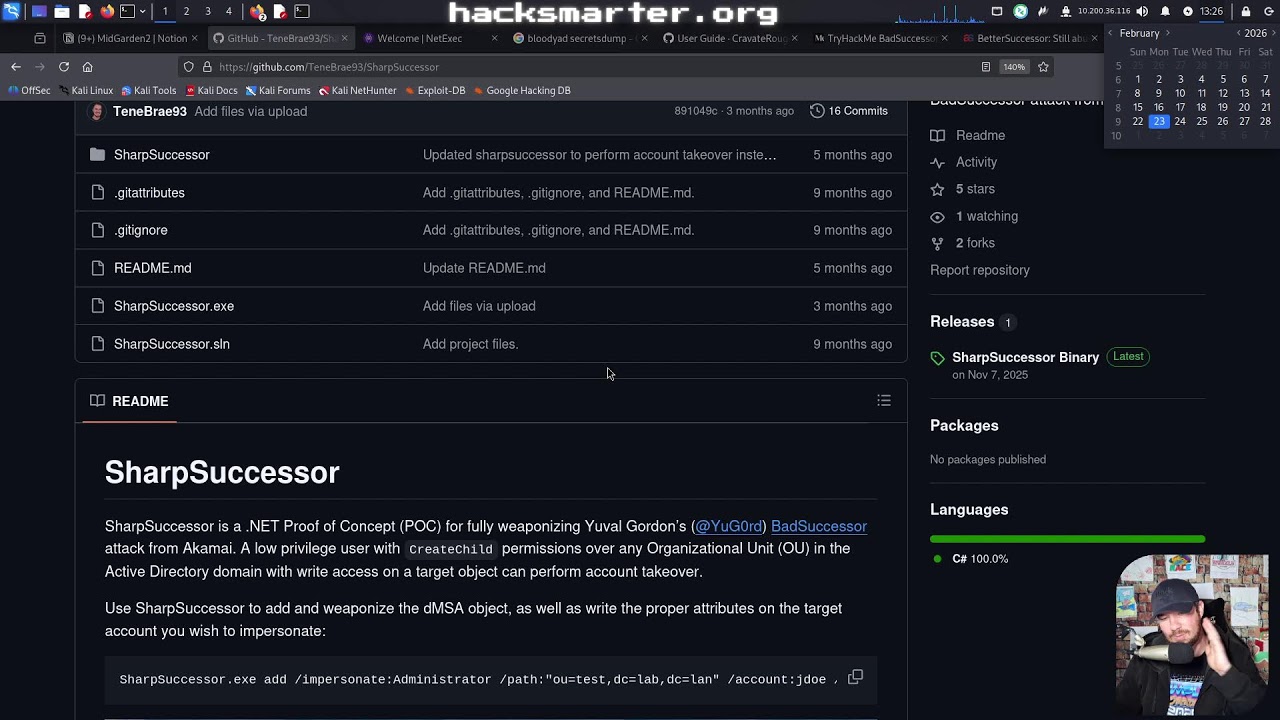Open the Google Hacking DB bookmark

tap(521, 90)
